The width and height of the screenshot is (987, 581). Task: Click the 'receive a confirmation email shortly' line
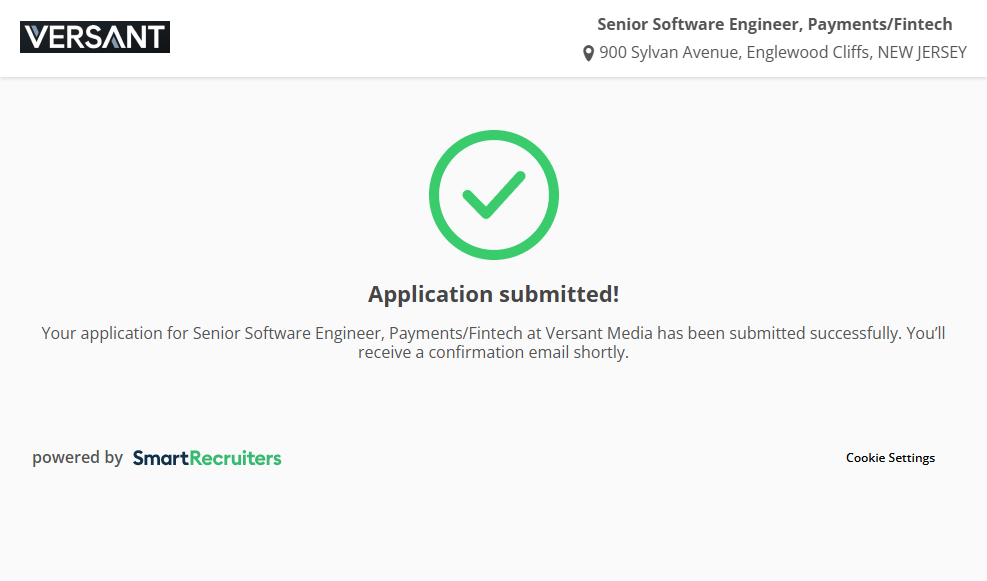pyautogui.click(x=493, y=353)
